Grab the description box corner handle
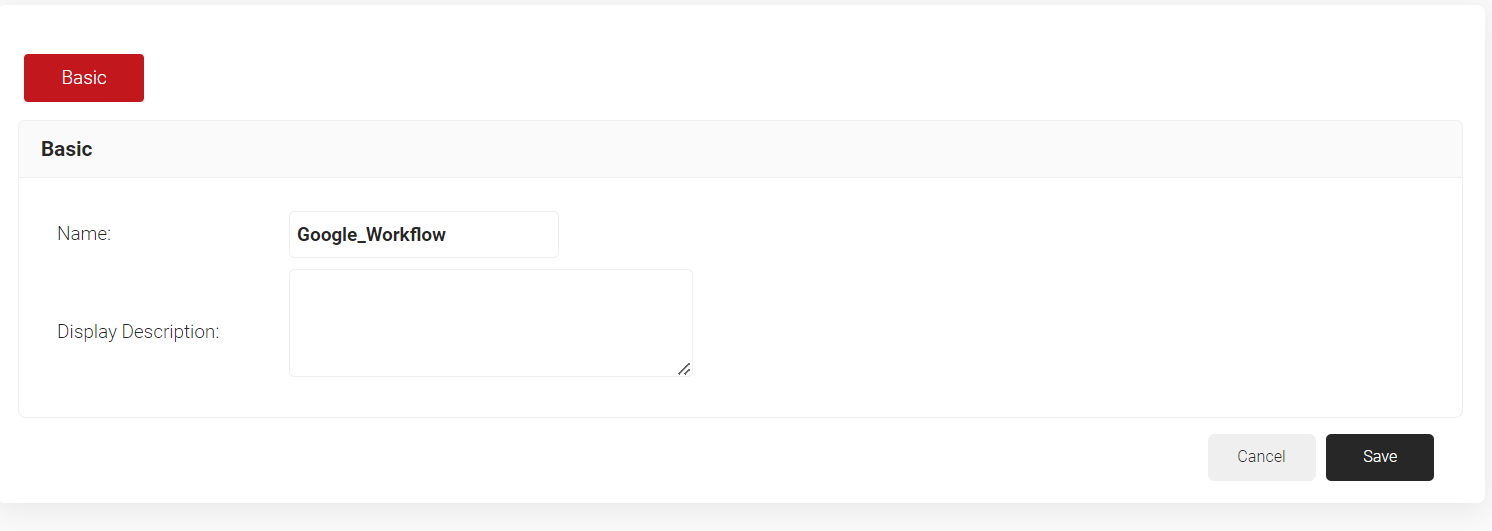The width and height of the screenshot is (1492, 531). click(684, 369)
